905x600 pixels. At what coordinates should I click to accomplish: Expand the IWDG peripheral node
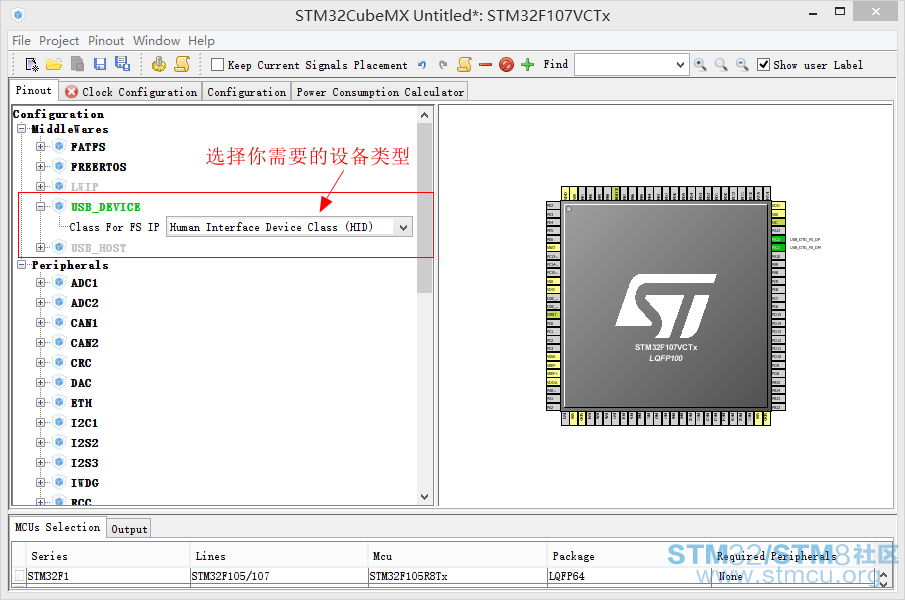[40, 482]
